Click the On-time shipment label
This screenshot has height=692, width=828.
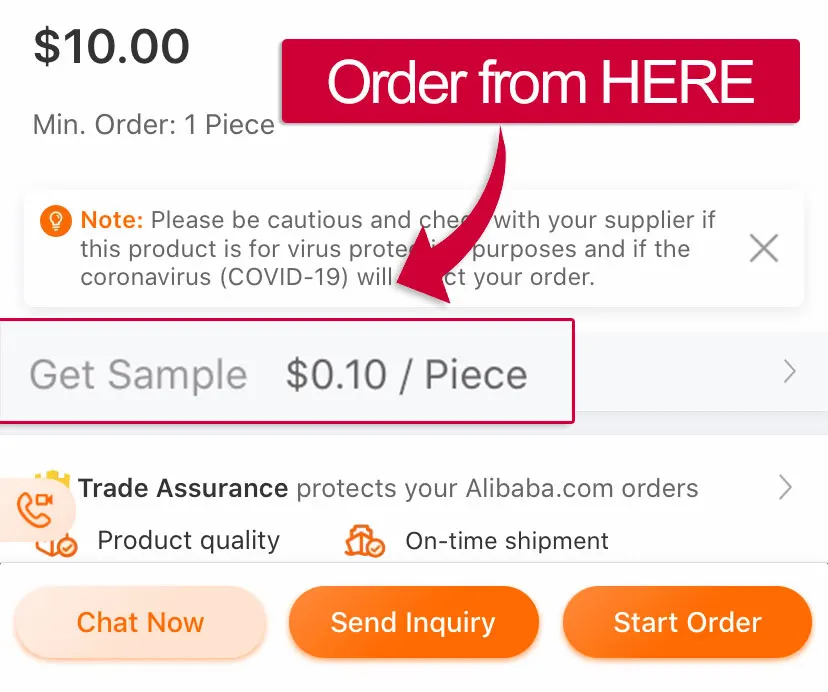tap(506, 541)
